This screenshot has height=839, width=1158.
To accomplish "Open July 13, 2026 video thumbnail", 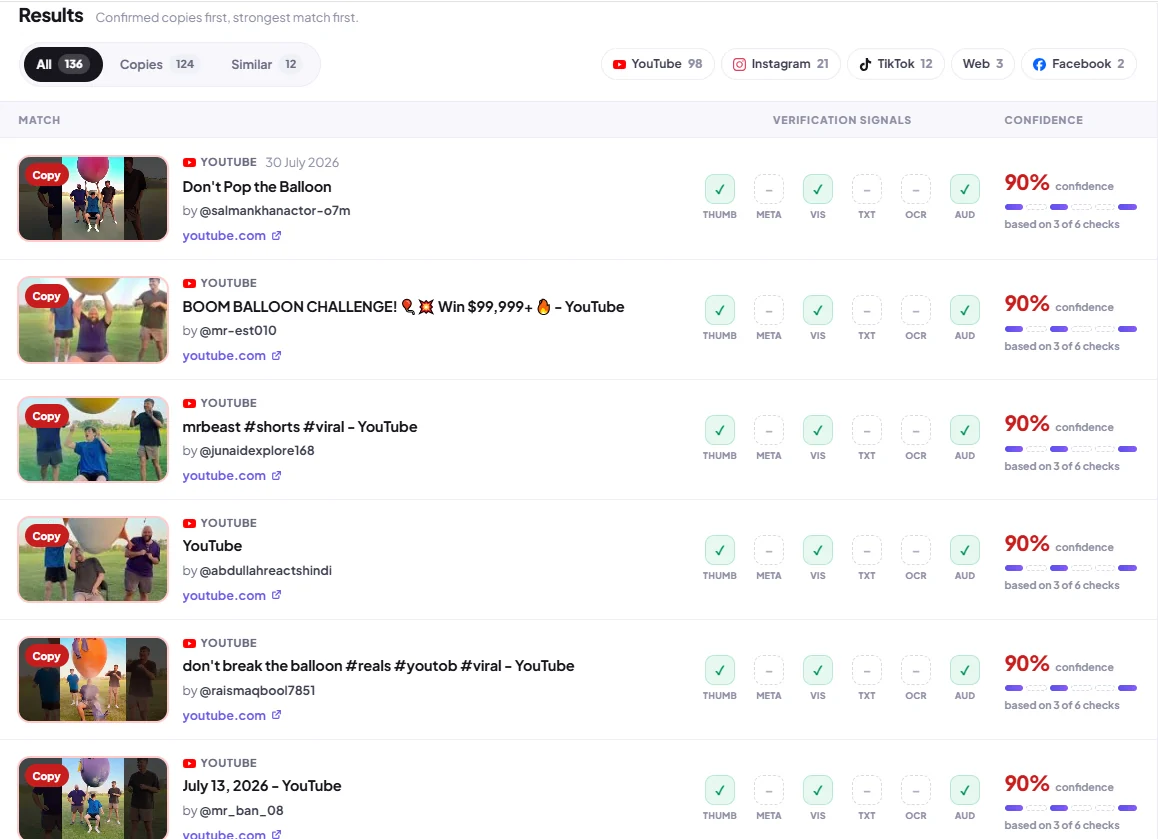I will coord(93,798).
